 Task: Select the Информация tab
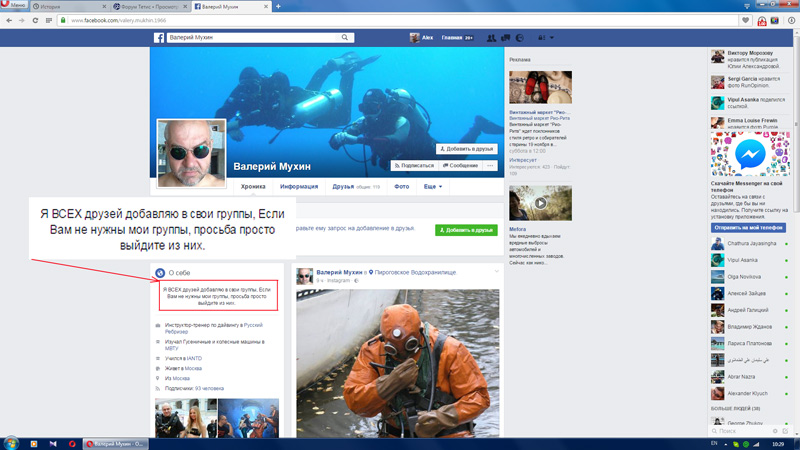pyautogui.click(x=299, y=187)
